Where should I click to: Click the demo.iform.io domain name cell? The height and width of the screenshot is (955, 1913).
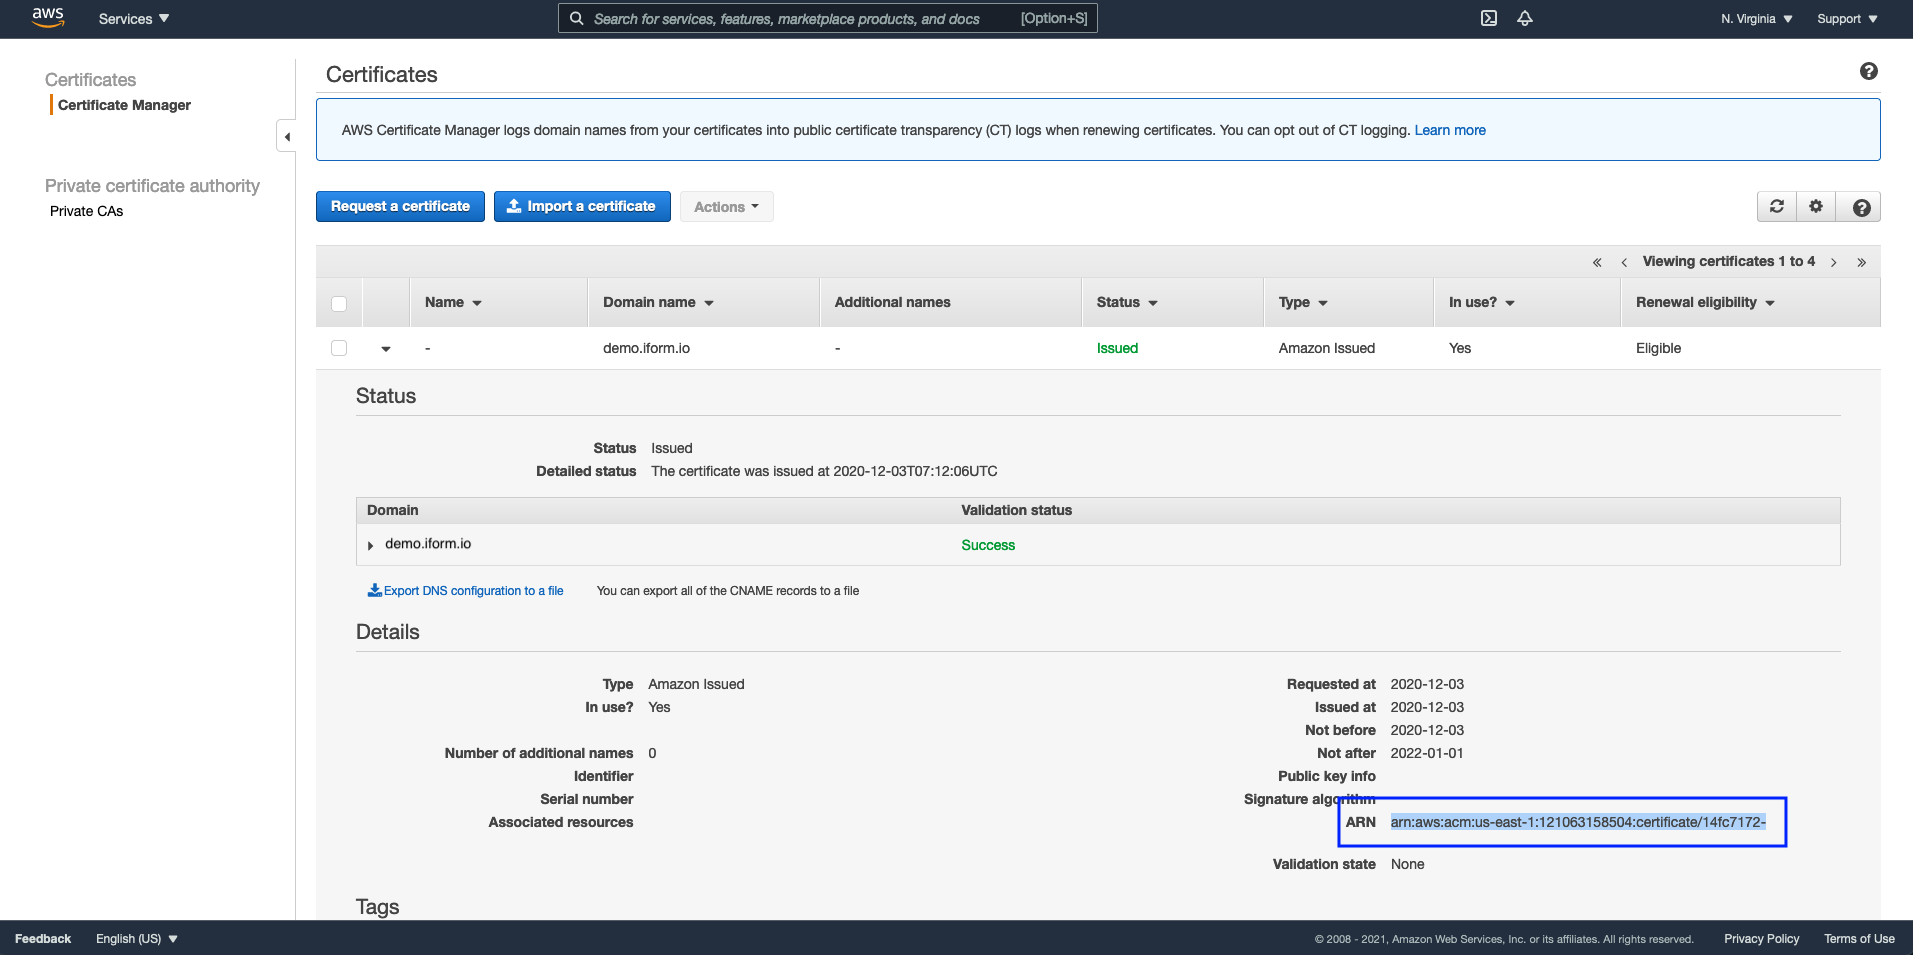pos(646,348)
